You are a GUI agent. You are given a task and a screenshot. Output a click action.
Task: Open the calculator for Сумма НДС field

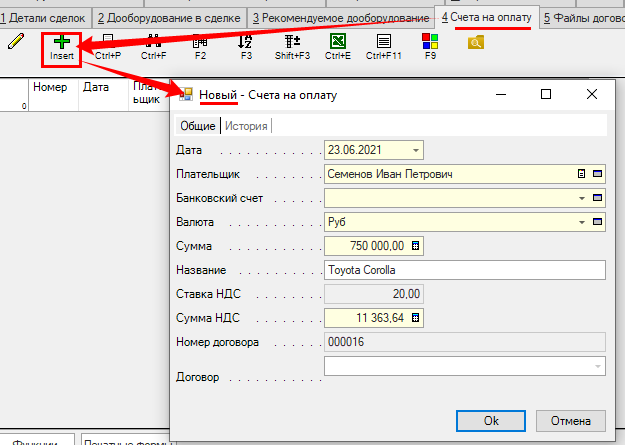[x=416, y=318]
